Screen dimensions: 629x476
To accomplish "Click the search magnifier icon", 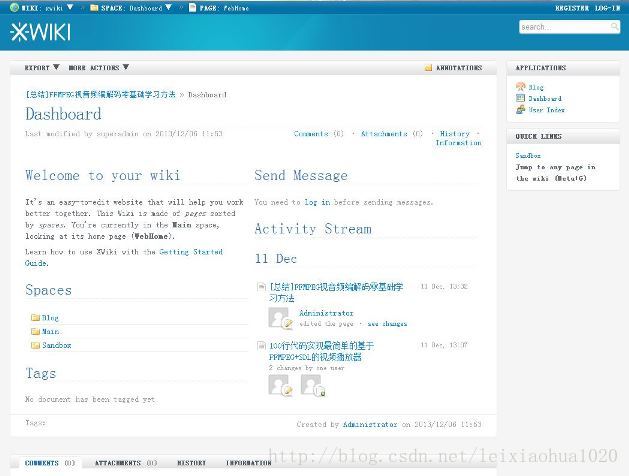I will 614,27.
